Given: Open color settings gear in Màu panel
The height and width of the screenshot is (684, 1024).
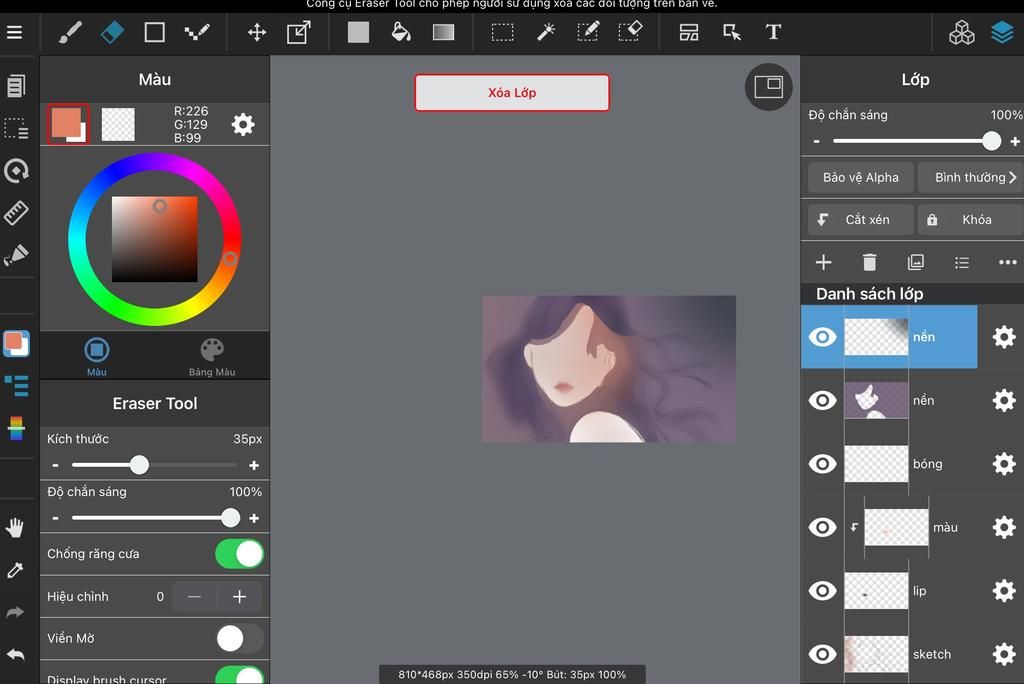Looking at the screenshot, I should tap(243, 124).
